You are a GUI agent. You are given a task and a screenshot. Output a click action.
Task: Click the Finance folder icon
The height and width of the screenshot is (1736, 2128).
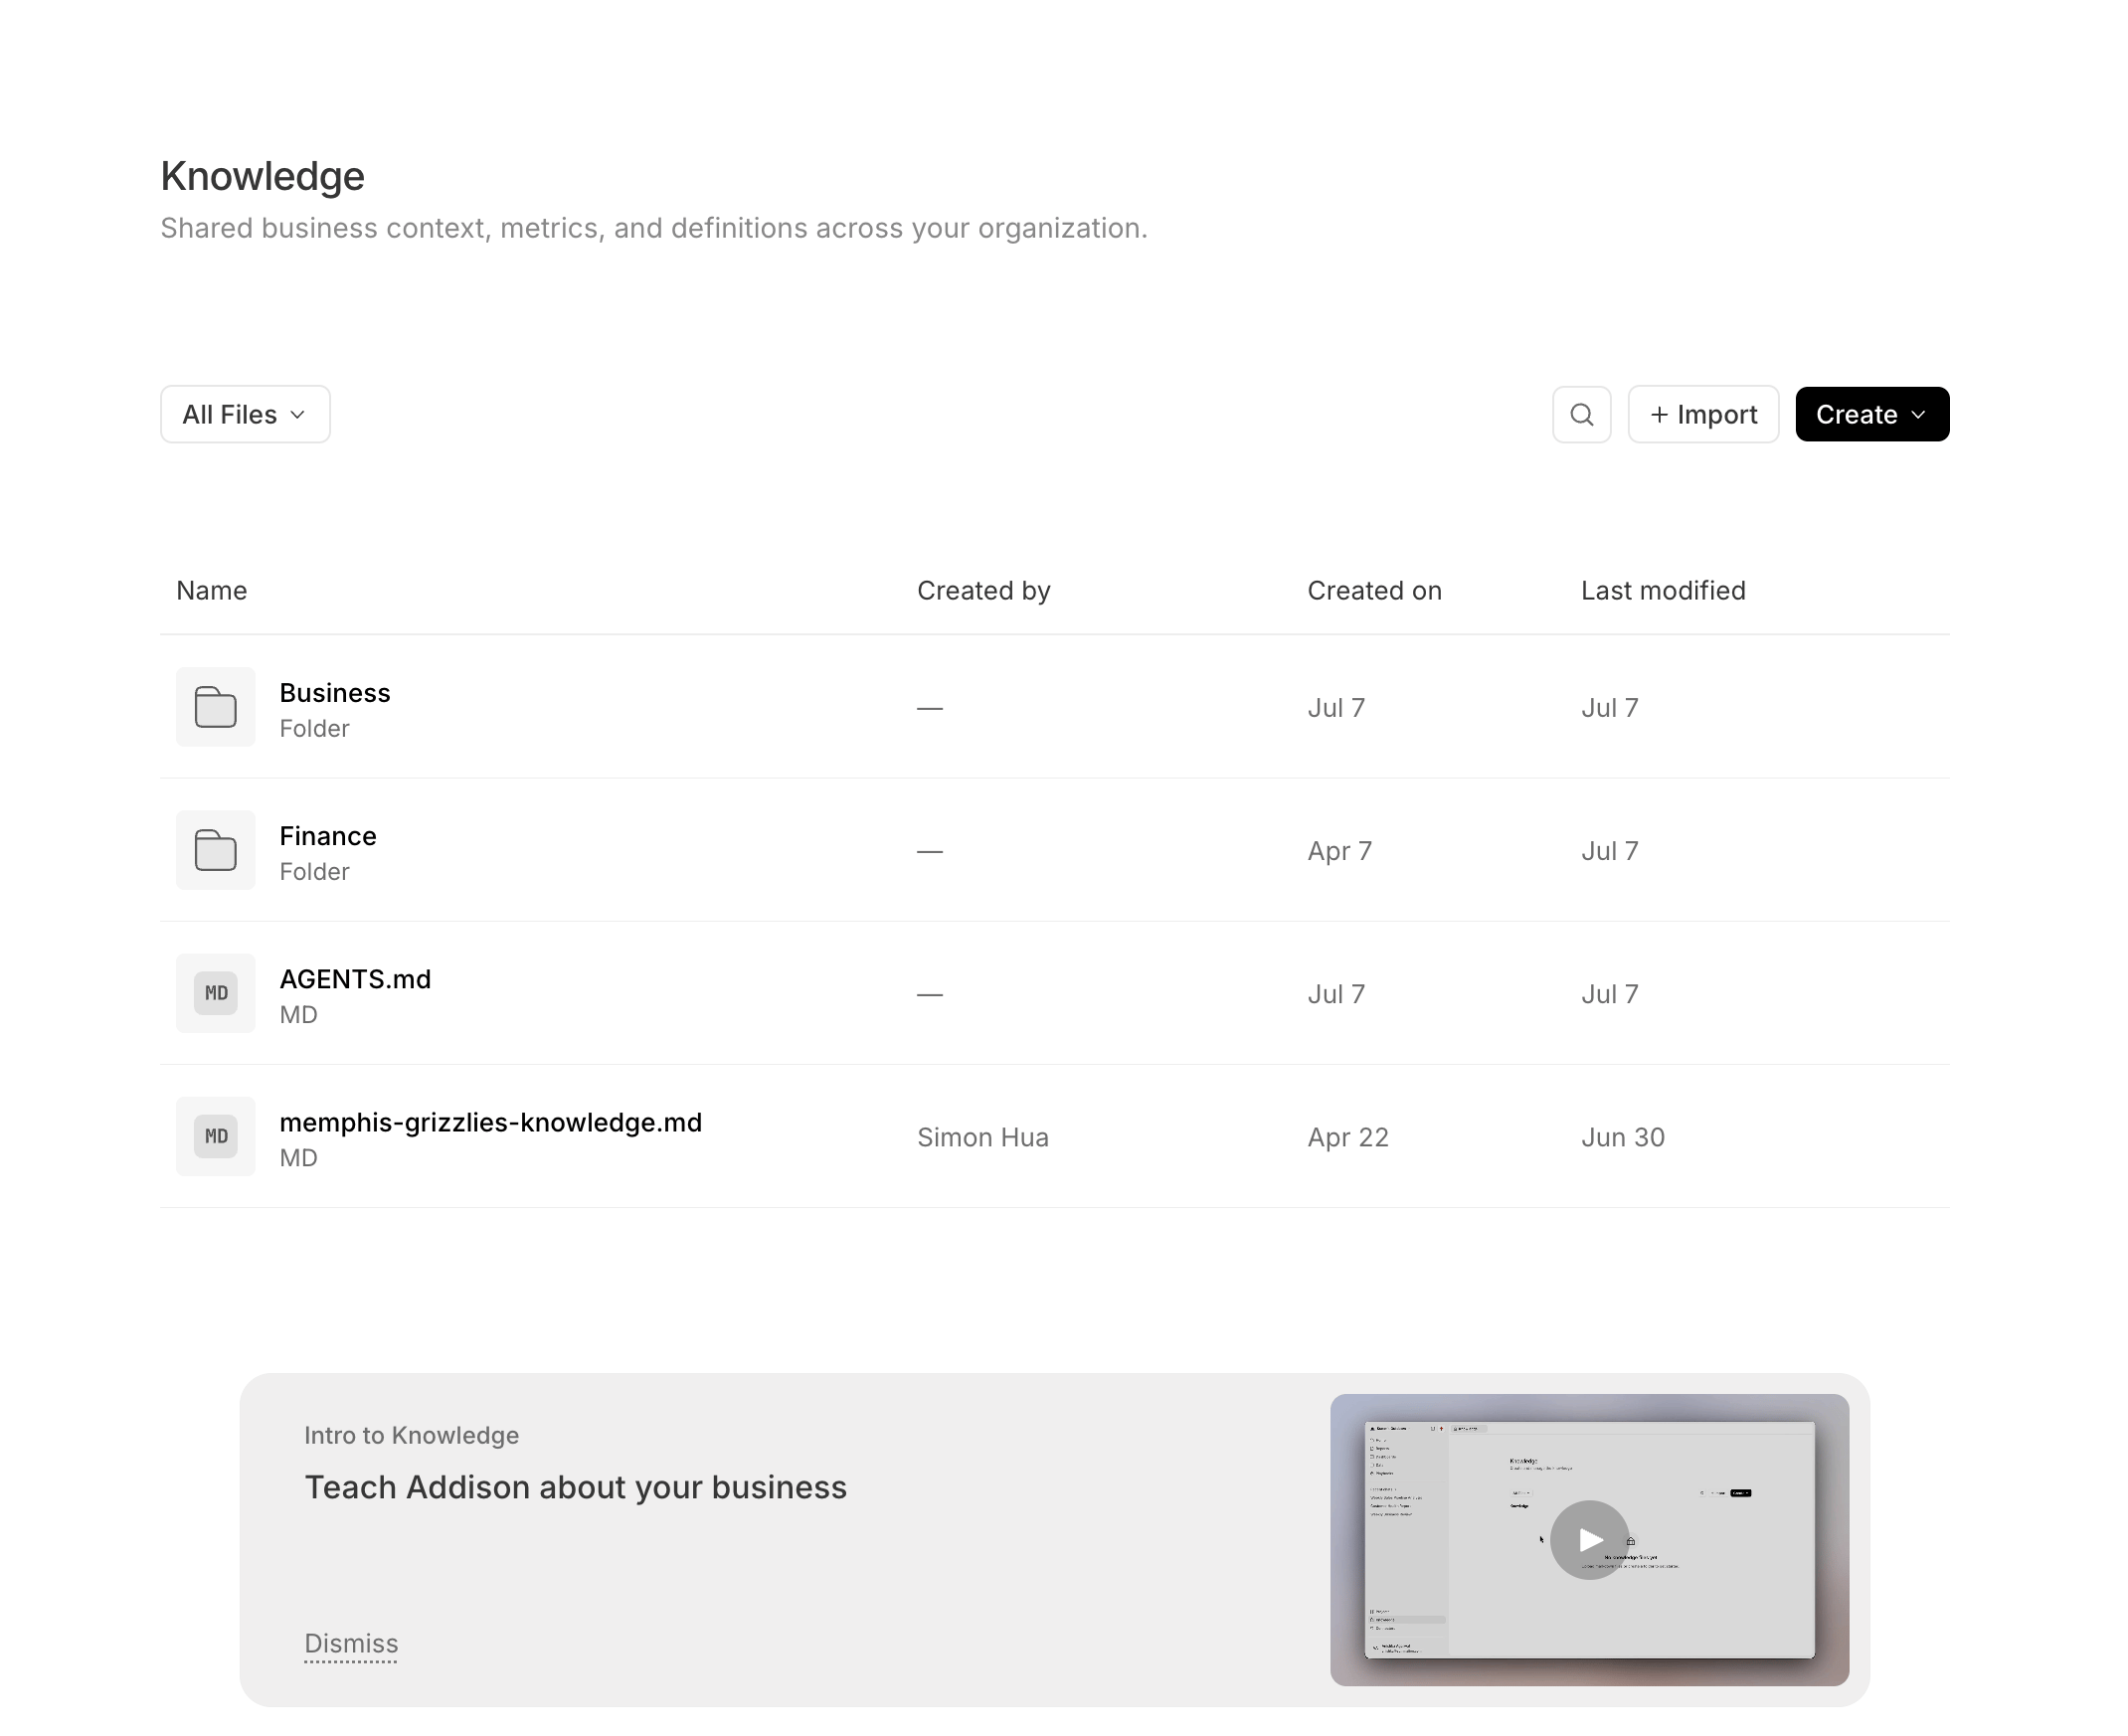215,850
